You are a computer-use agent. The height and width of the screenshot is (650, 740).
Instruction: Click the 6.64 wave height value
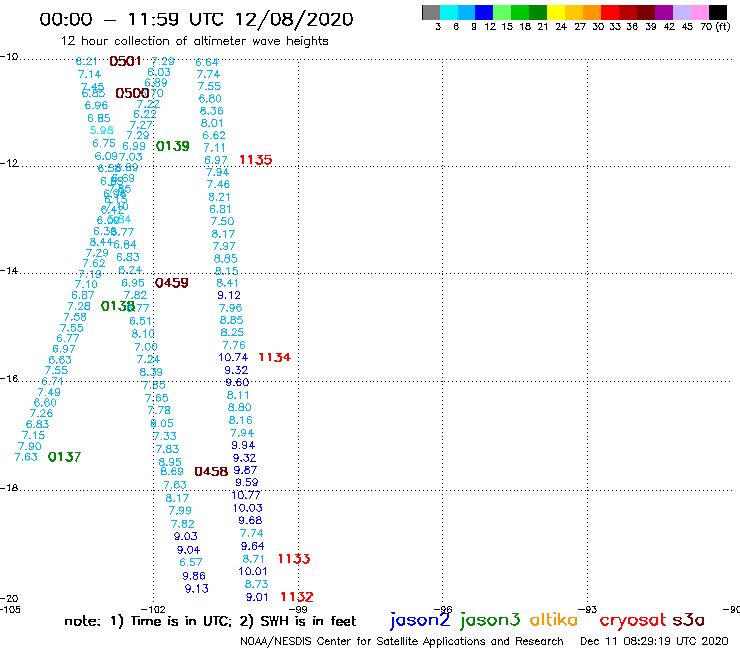click(x=207, y=62)
